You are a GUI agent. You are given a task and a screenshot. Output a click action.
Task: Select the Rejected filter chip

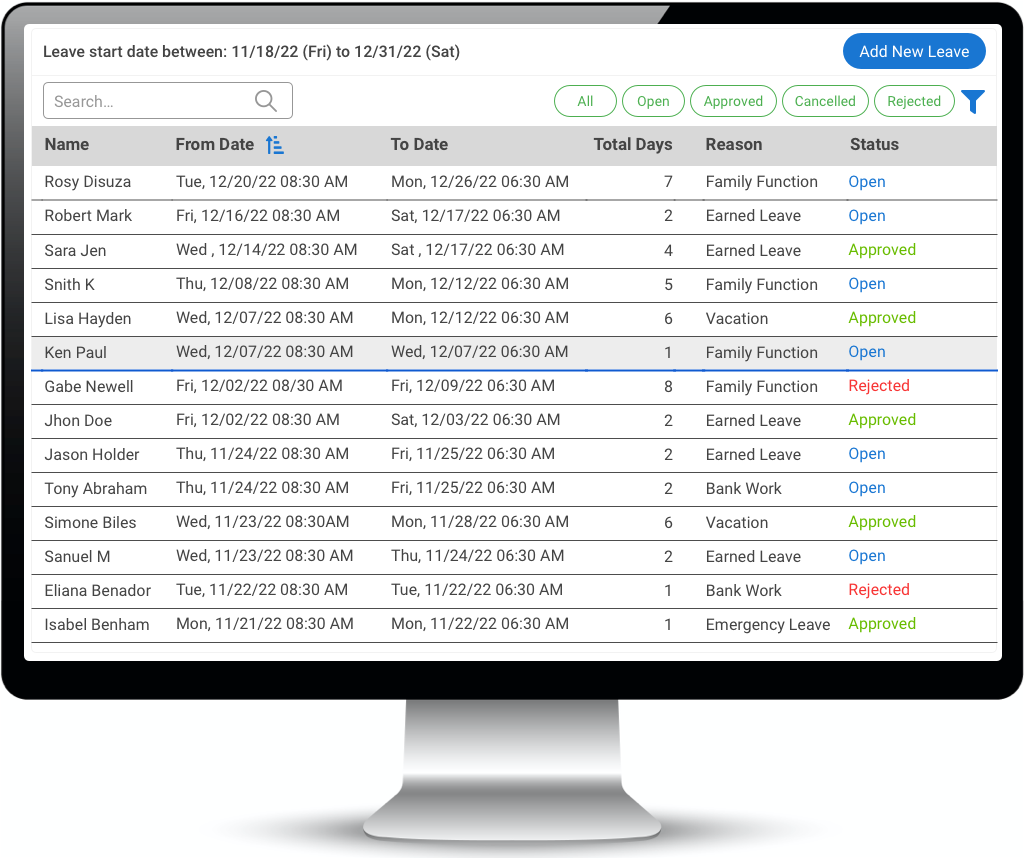[914, 101]
